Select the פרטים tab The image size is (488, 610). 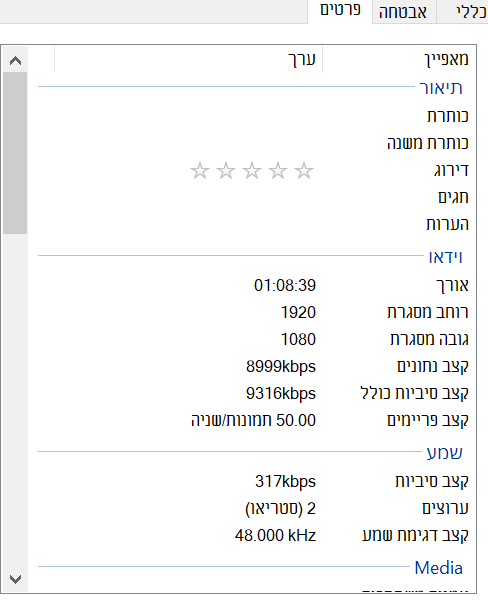(x=340, y=11)
